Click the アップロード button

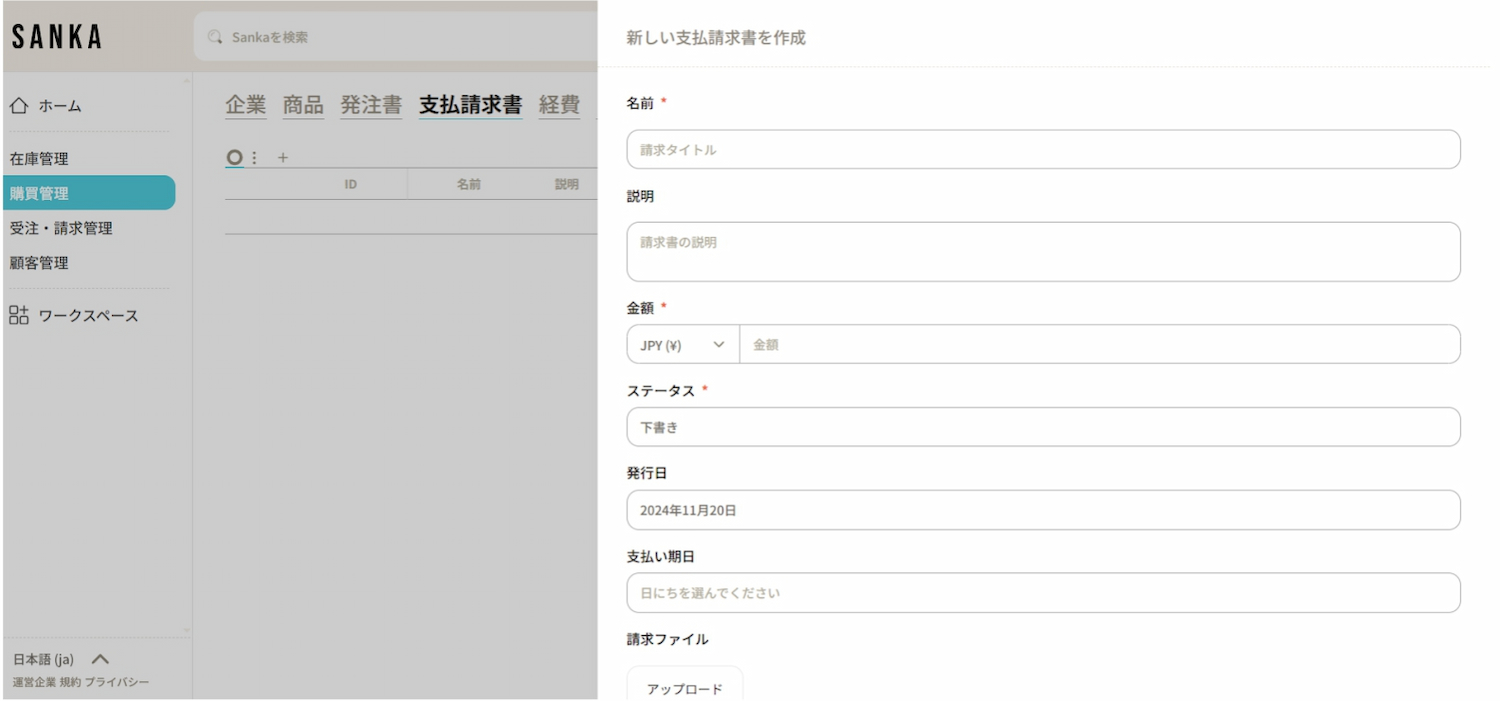point(684,688)
